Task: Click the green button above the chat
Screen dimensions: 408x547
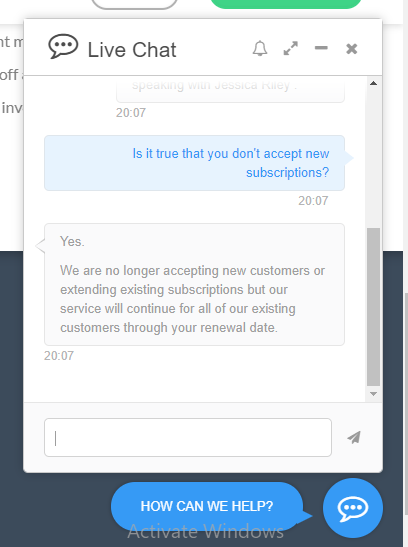Action: (x=286, y=3)
